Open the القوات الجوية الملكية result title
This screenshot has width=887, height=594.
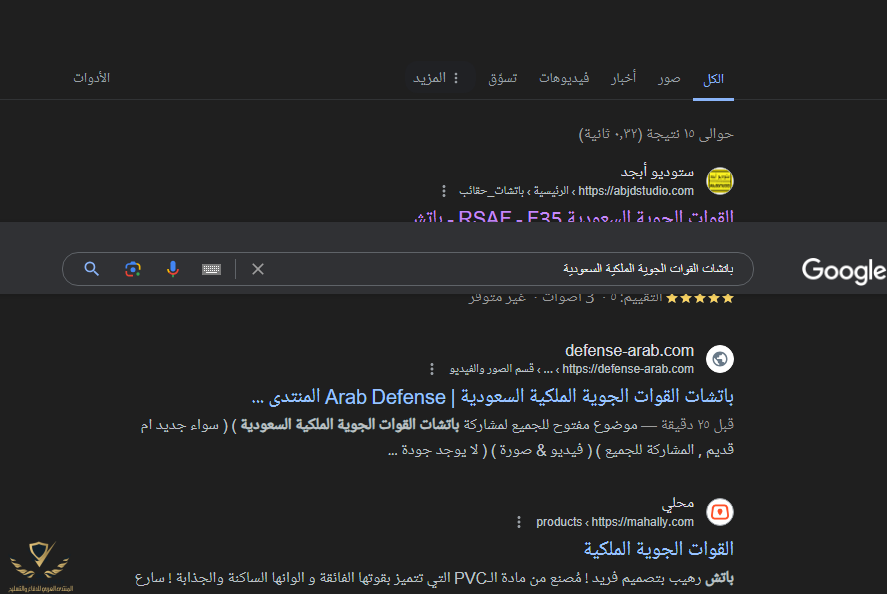tap(659, 549)
